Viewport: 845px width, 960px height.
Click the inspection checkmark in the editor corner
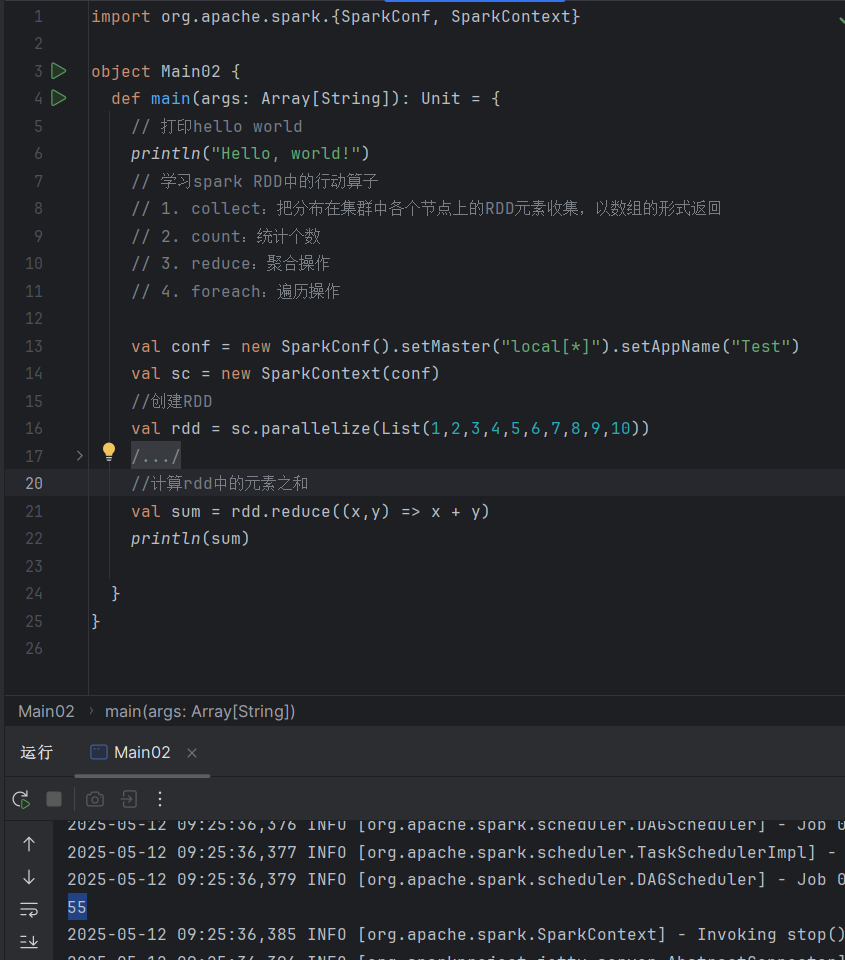click(841, 20)
